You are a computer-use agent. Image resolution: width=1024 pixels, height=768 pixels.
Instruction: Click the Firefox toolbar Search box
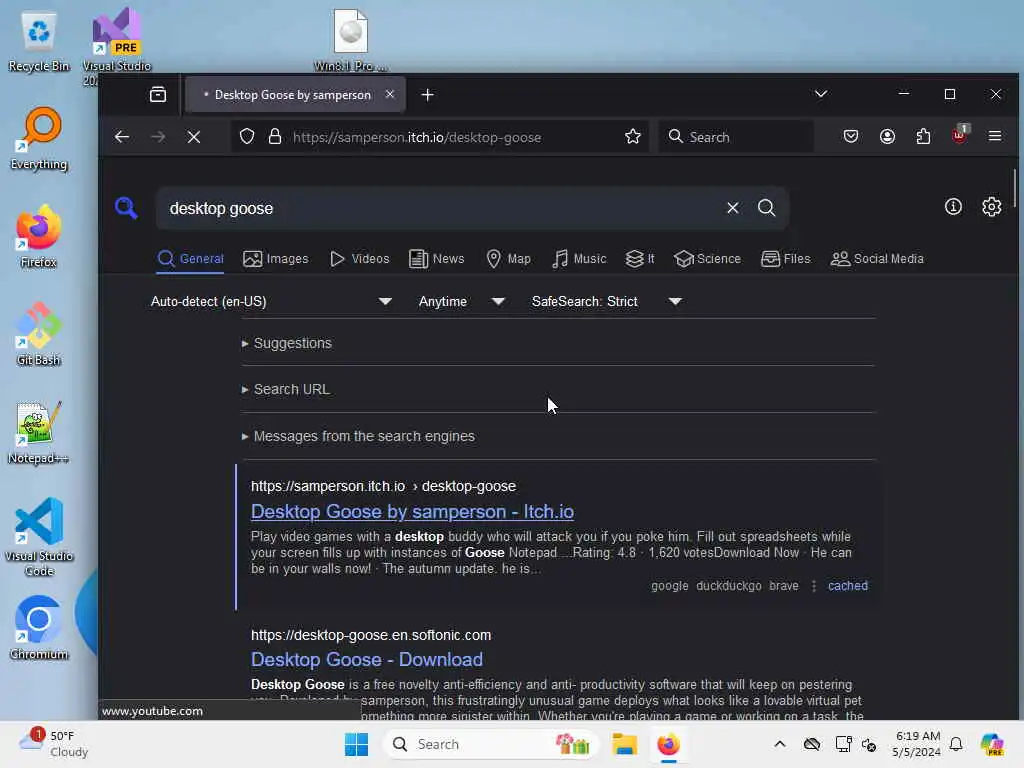click(736, 137)
